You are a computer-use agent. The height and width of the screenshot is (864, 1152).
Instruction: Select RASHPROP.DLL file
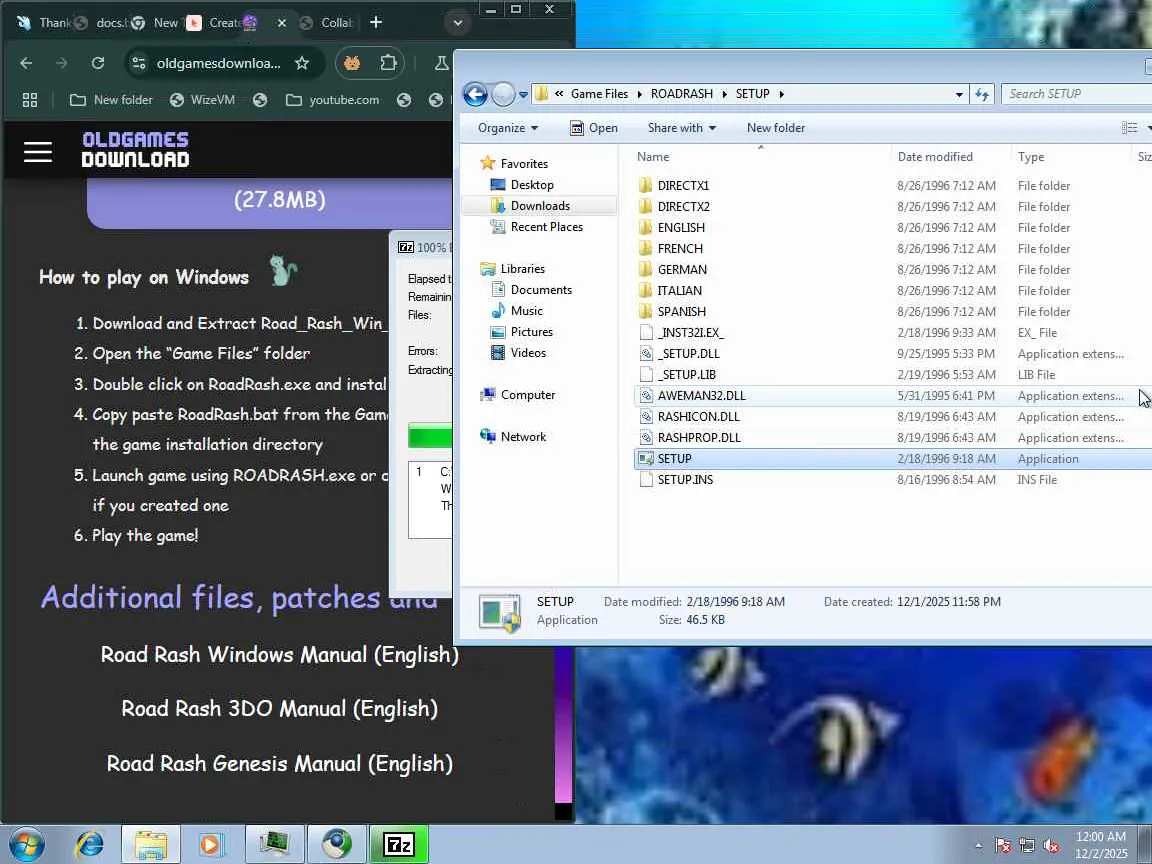(699, 438)
